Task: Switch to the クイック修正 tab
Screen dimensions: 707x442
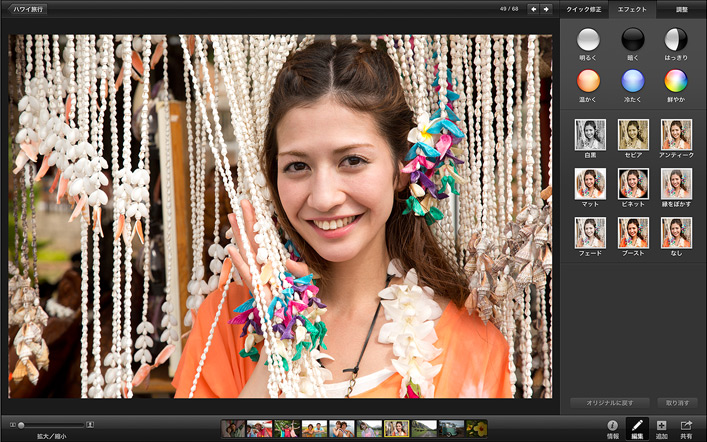Action: pos(584,9)
